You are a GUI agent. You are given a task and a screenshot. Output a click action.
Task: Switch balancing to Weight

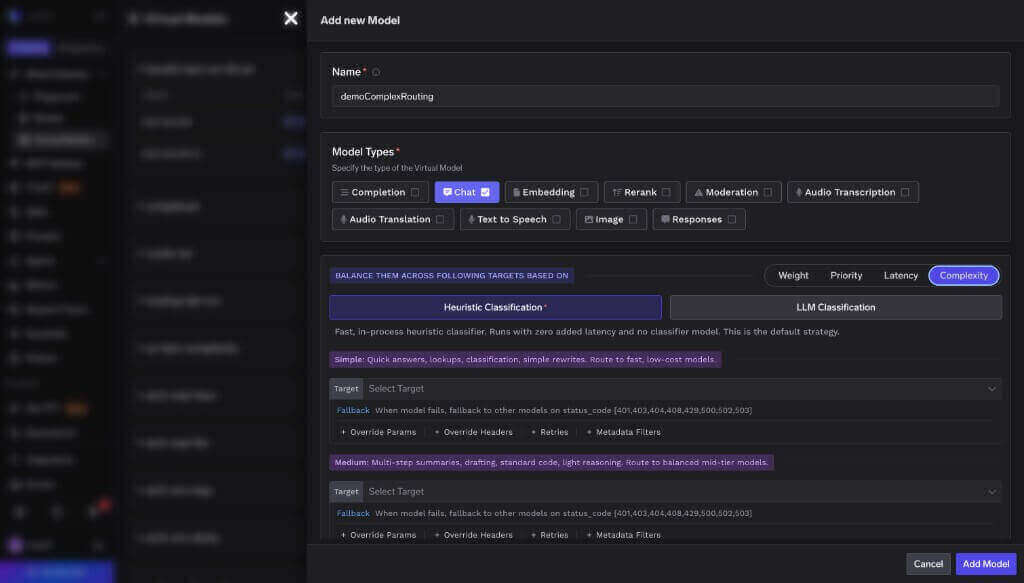point(793,276)
